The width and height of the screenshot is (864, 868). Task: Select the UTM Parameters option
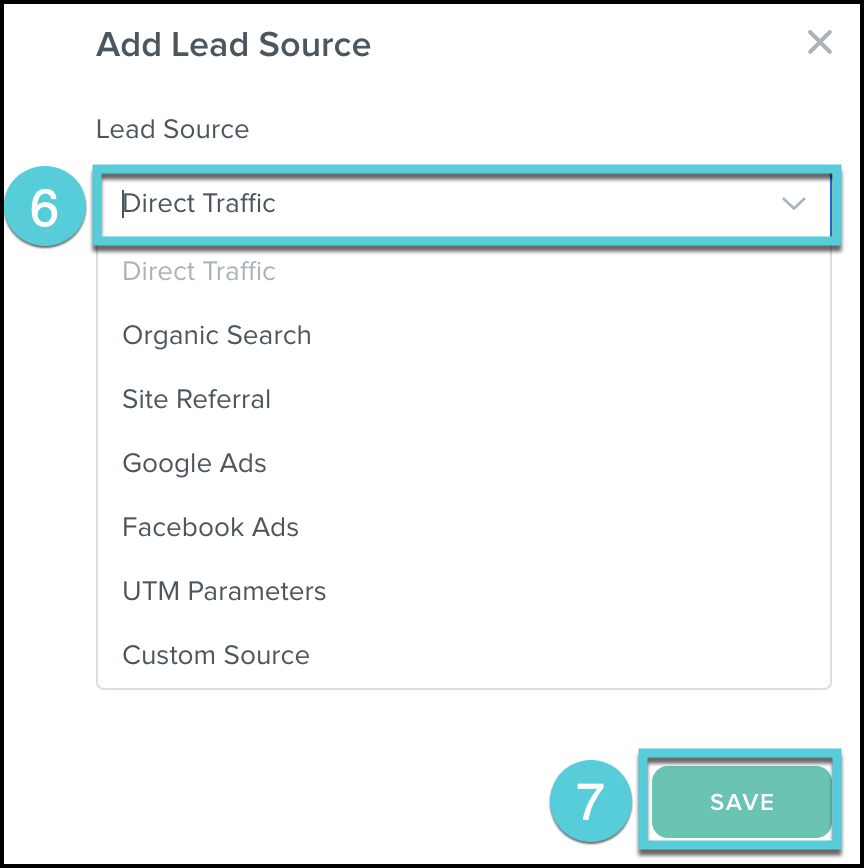click(224, 592)
